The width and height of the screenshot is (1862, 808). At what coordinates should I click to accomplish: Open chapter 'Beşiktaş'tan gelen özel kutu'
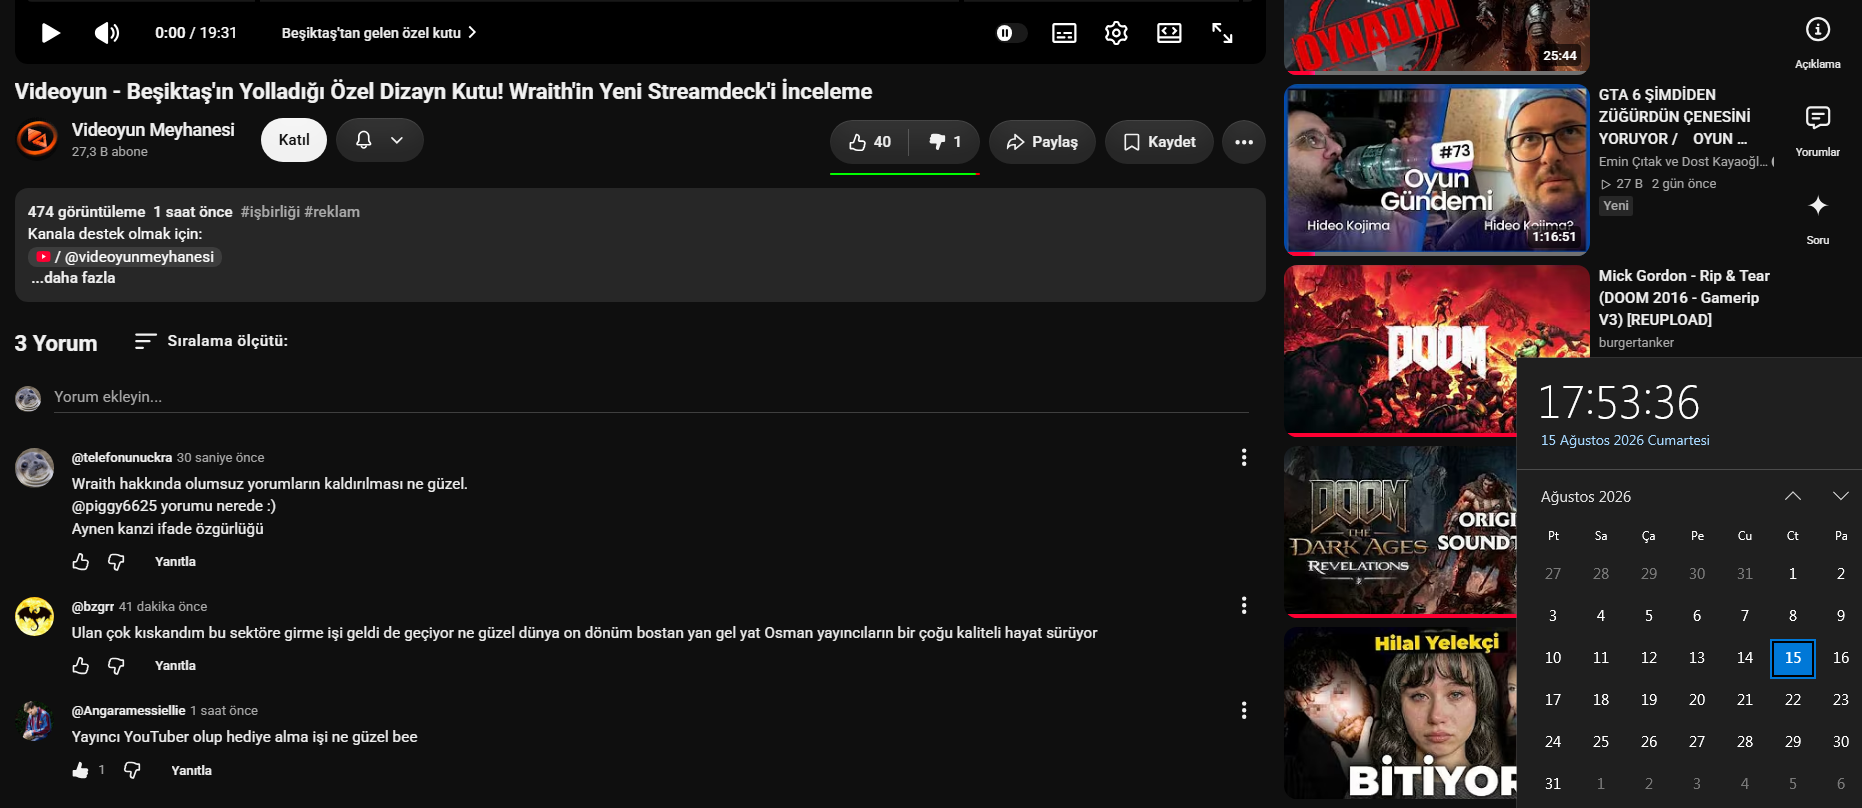pos(379,33)
